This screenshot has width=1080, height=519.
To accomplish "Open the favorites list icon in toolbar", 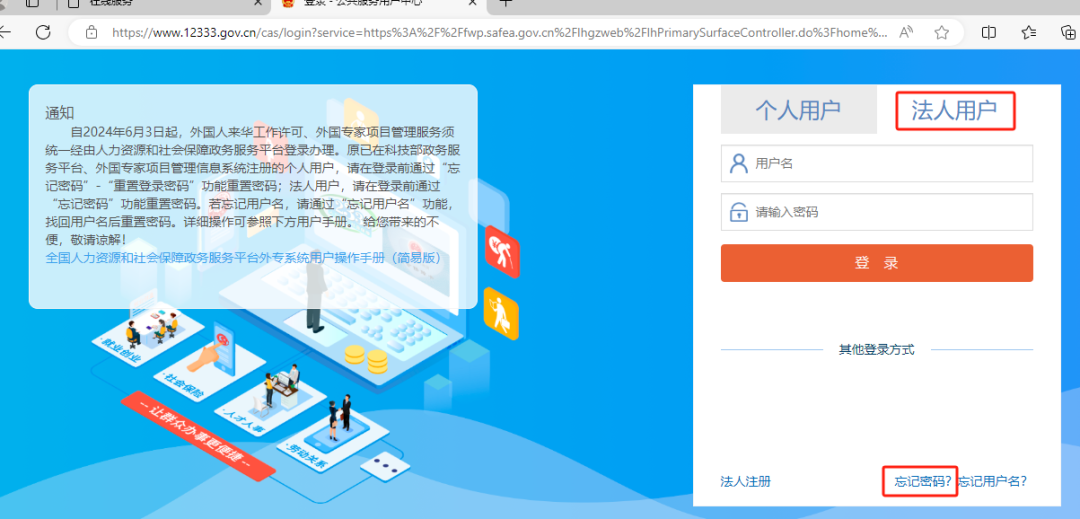I will (1029, 32).
